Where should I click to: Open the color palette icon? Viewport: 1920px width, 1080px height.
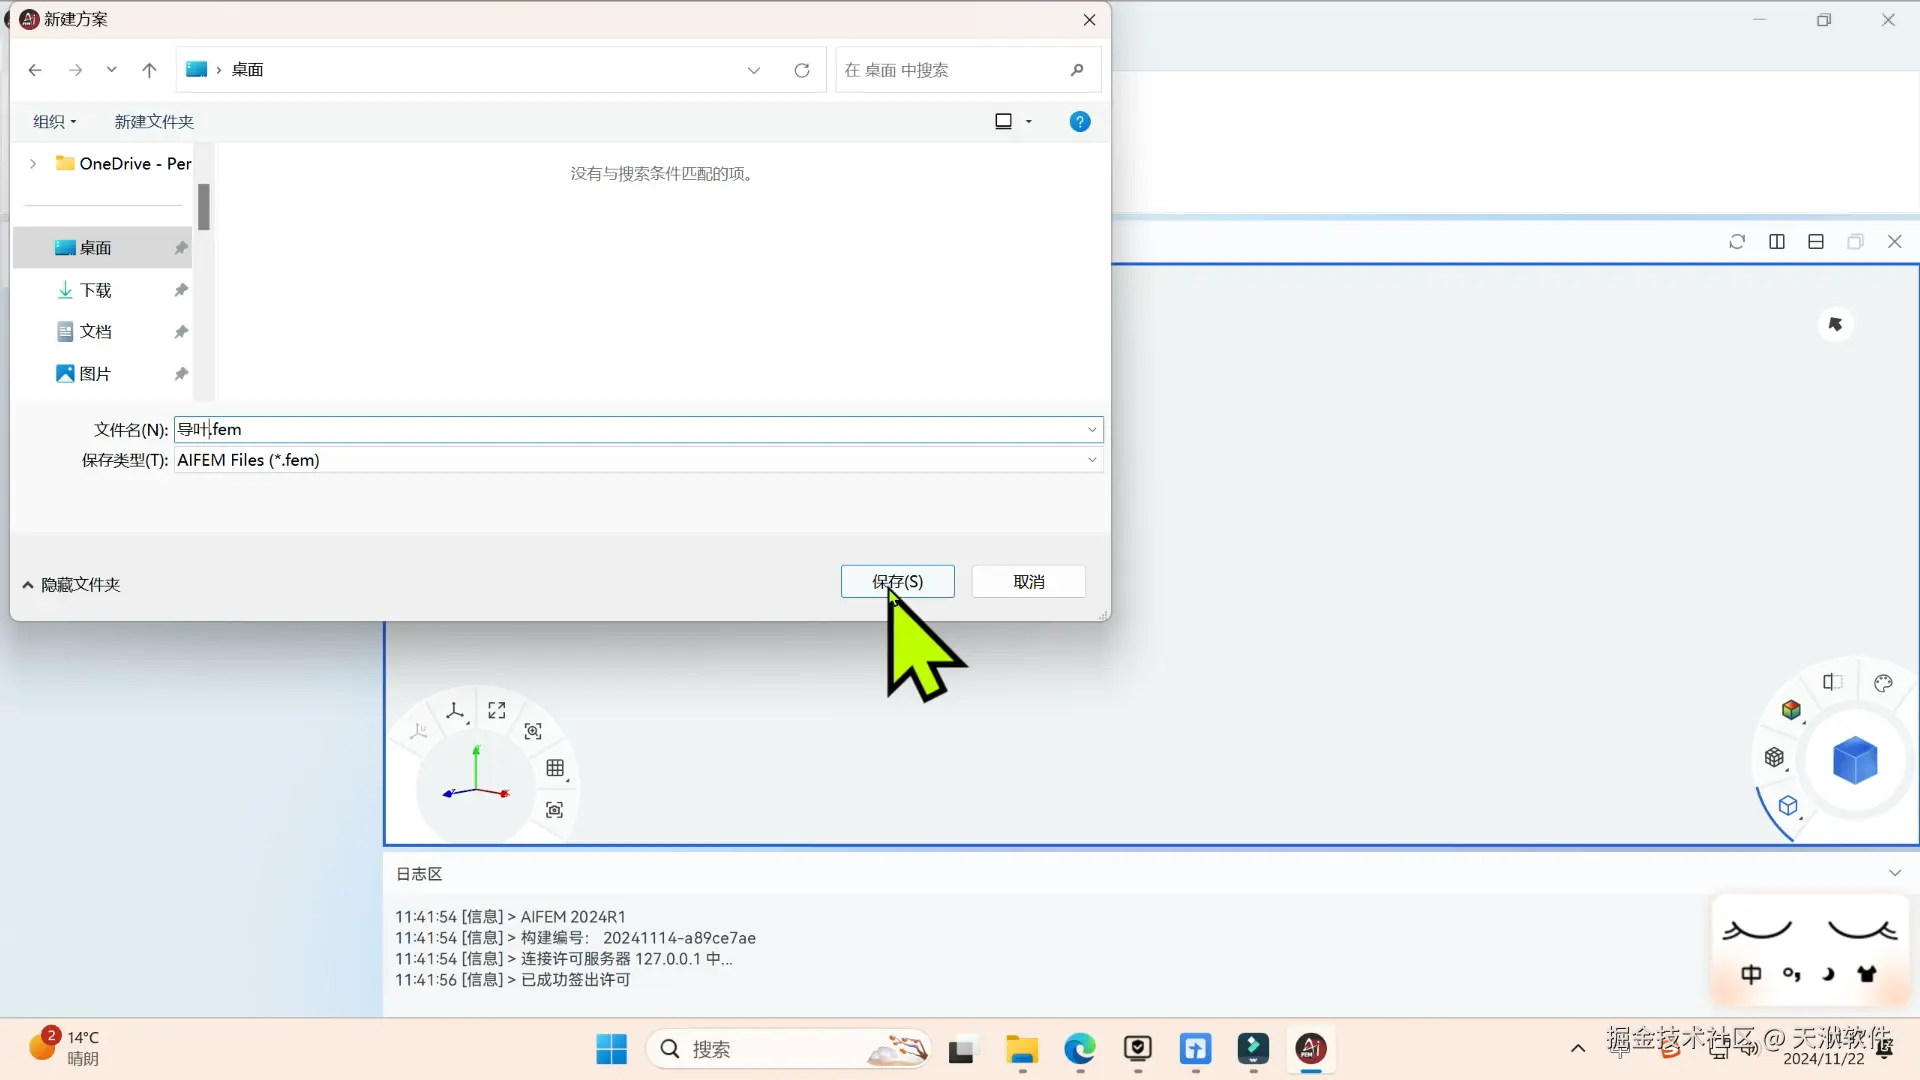[x=1883, y=683]
